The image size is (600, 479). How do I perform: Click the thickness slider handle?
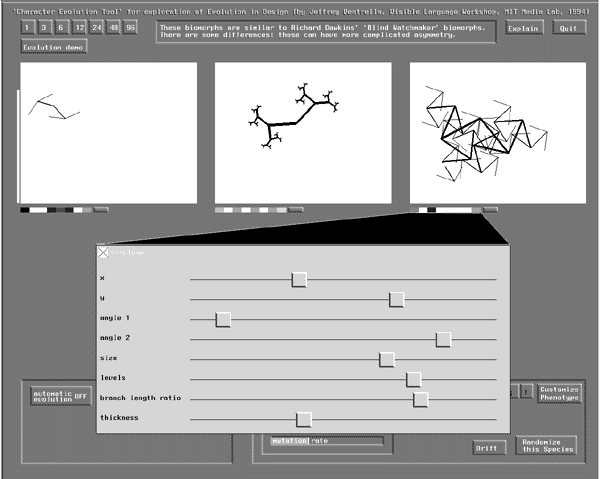click(304, 419)
